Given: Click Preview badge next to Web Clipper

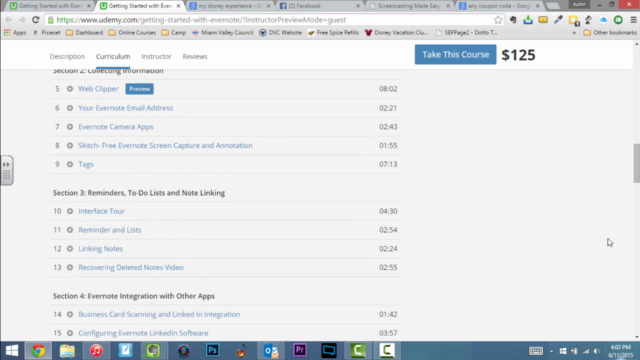Looking at the screenshot, I should tap(140, 89).
